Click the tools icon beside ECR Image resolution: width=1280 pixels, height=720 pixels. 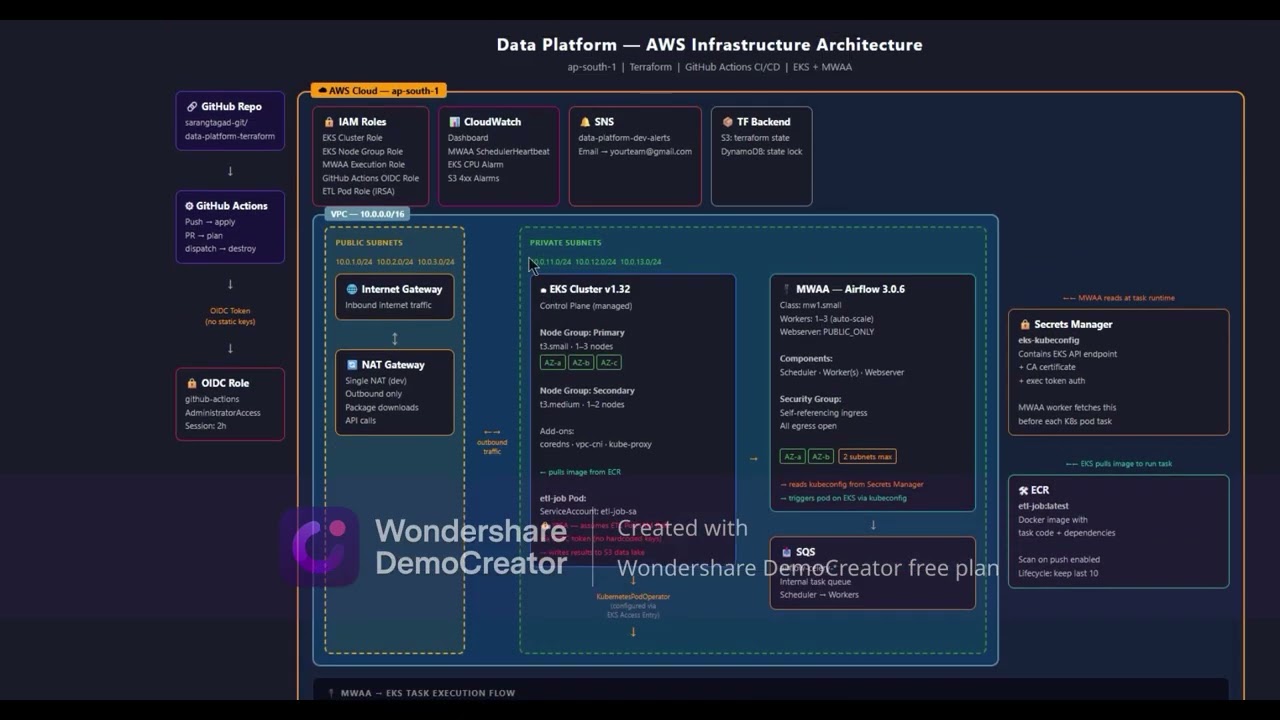pos(1023,491)
